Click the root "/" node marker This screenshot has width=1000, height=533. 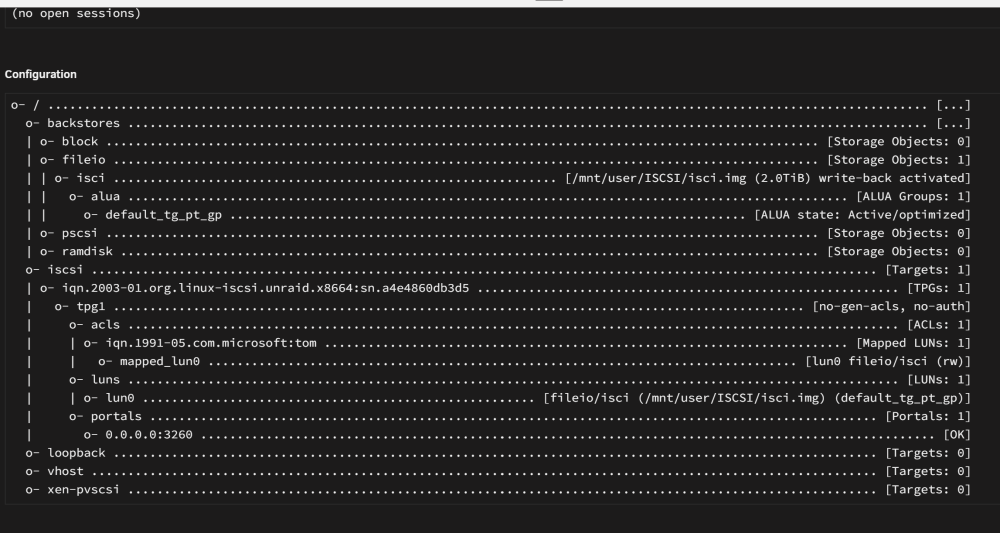(x=36, y=105)
